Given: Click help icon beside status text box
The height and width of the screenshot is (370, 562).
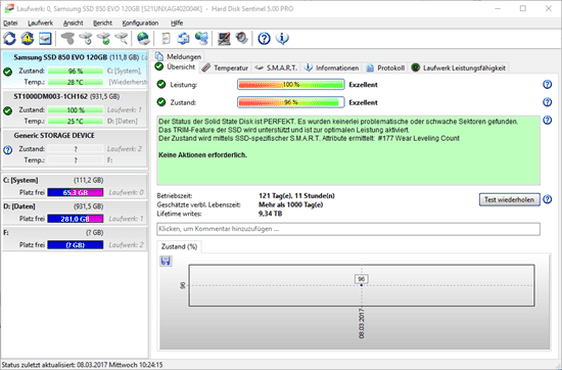Looking at the screenshot, I should 547,120.
